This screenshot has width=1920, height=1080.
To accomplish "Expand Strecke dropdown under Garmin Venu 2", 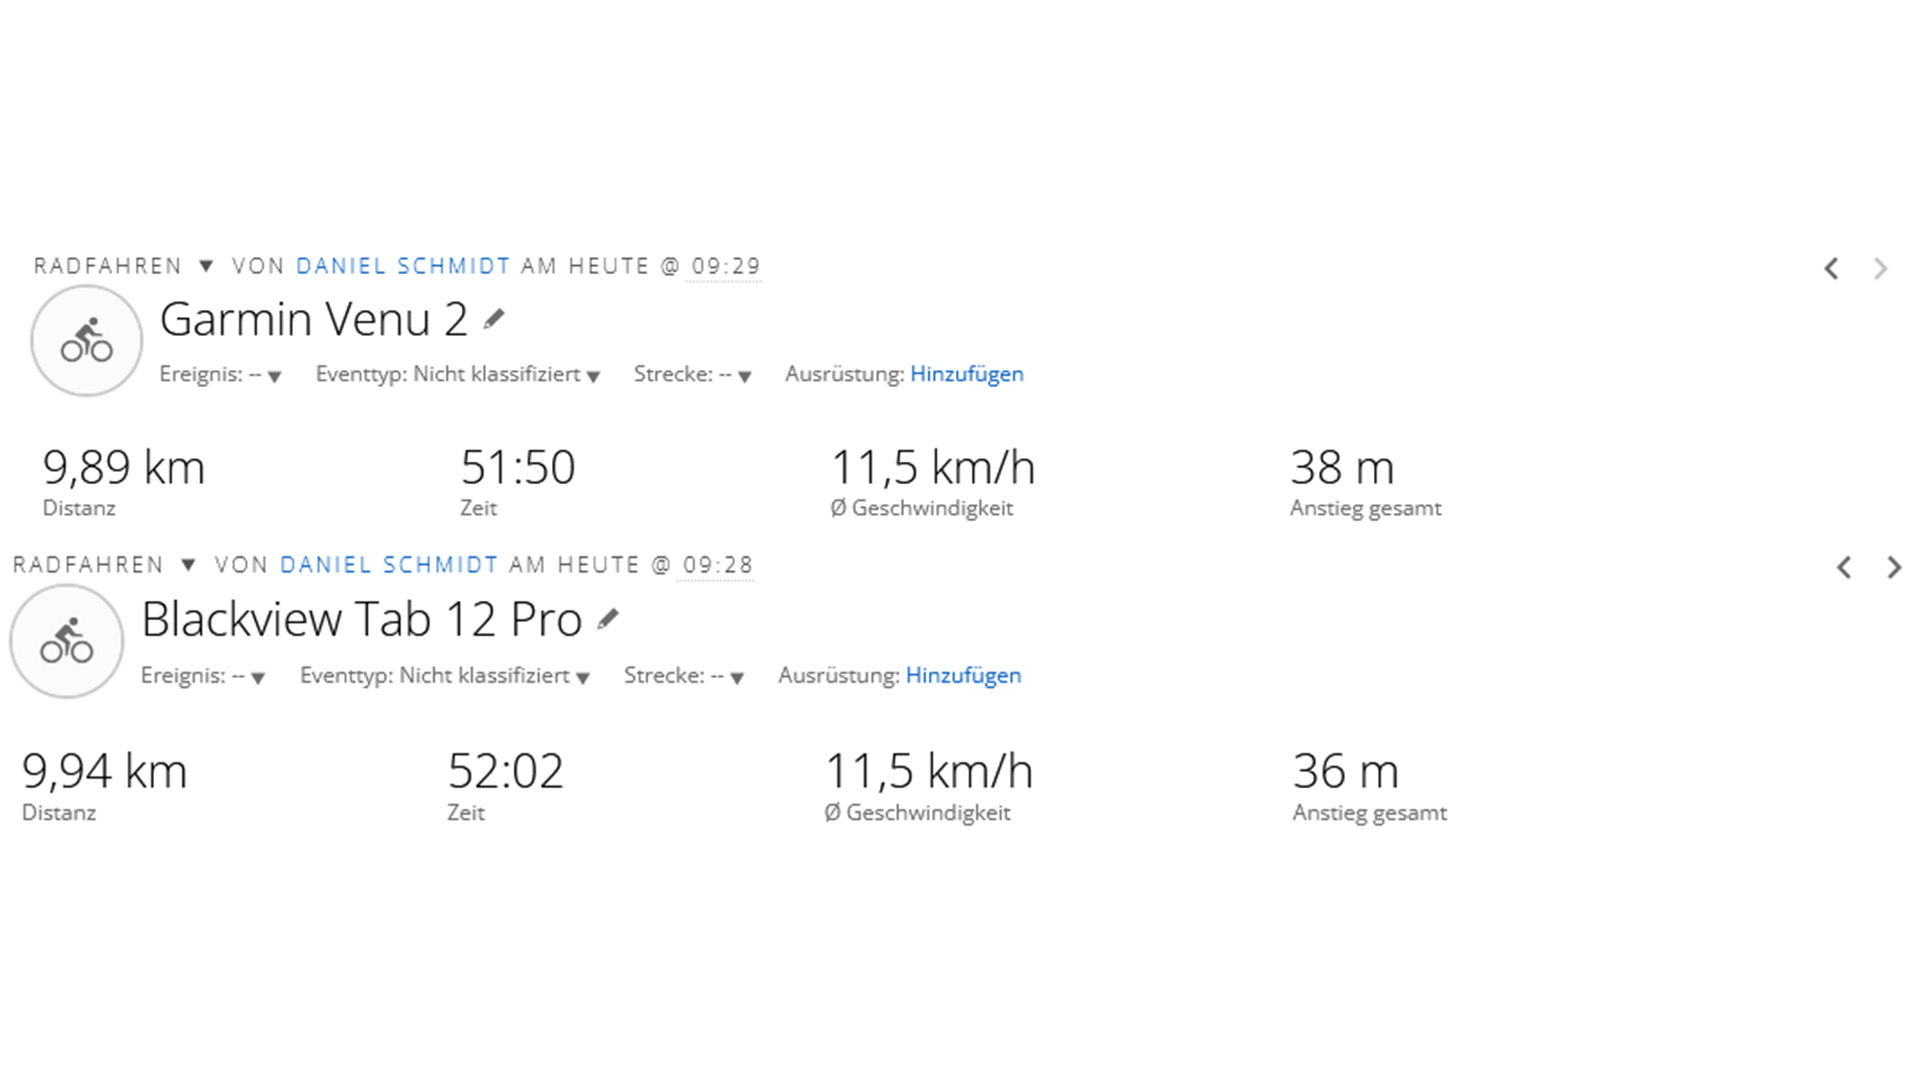I will [744, 376].
